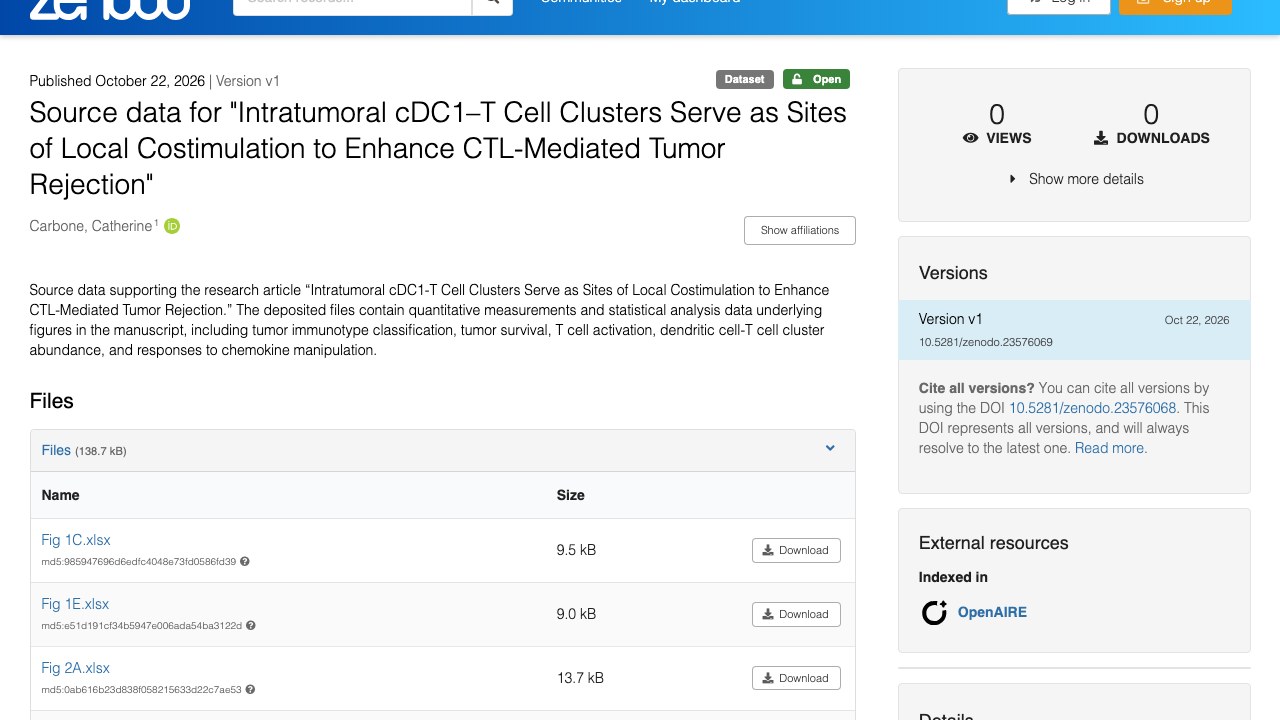Download the Fig 1E.xlsx file
This screenshot has height=720, width=1280.
(796, 614)
